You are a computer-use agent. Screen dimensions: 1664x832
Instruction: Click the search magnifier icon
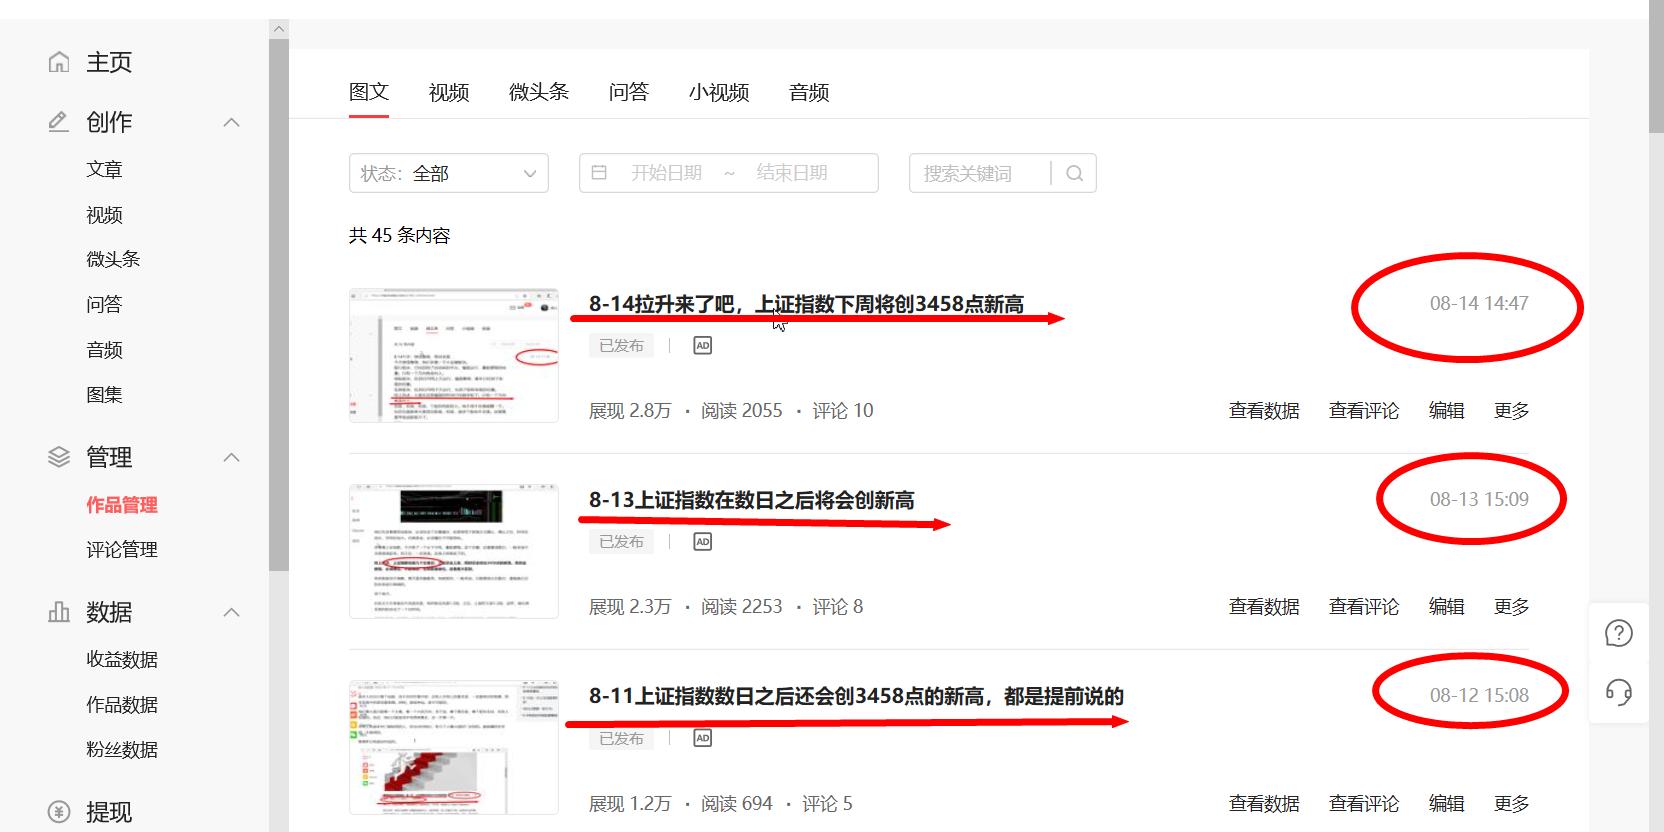click(1075, 173)
